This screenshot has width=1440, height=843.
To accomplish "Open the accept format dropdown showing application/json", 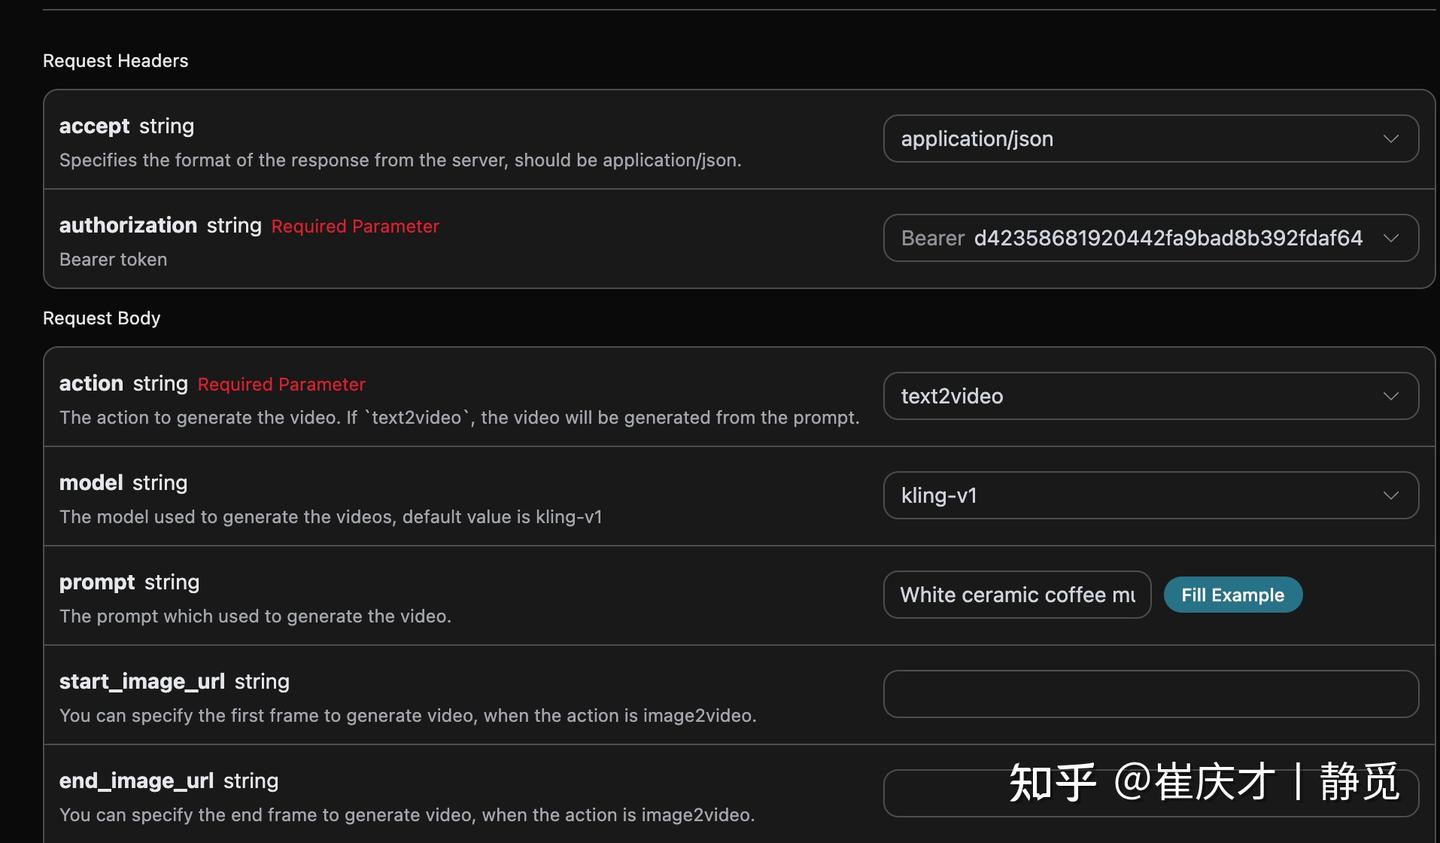I will (1150, 139).
